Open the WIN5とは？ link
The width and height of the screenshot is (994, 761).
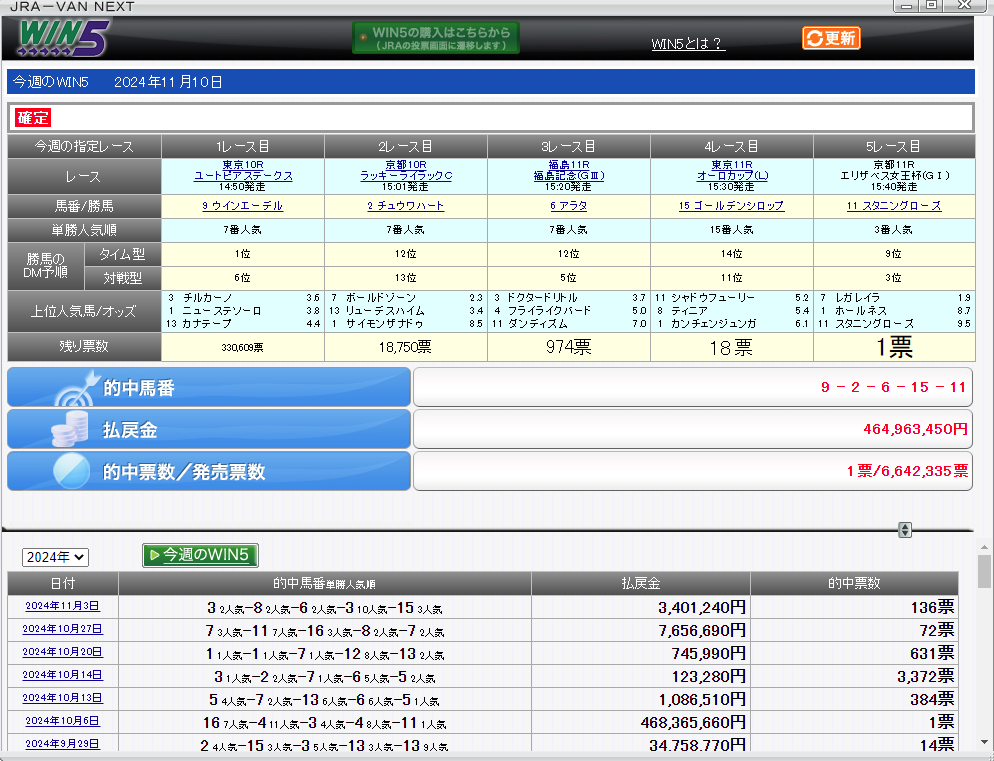(x=688, y=44)
